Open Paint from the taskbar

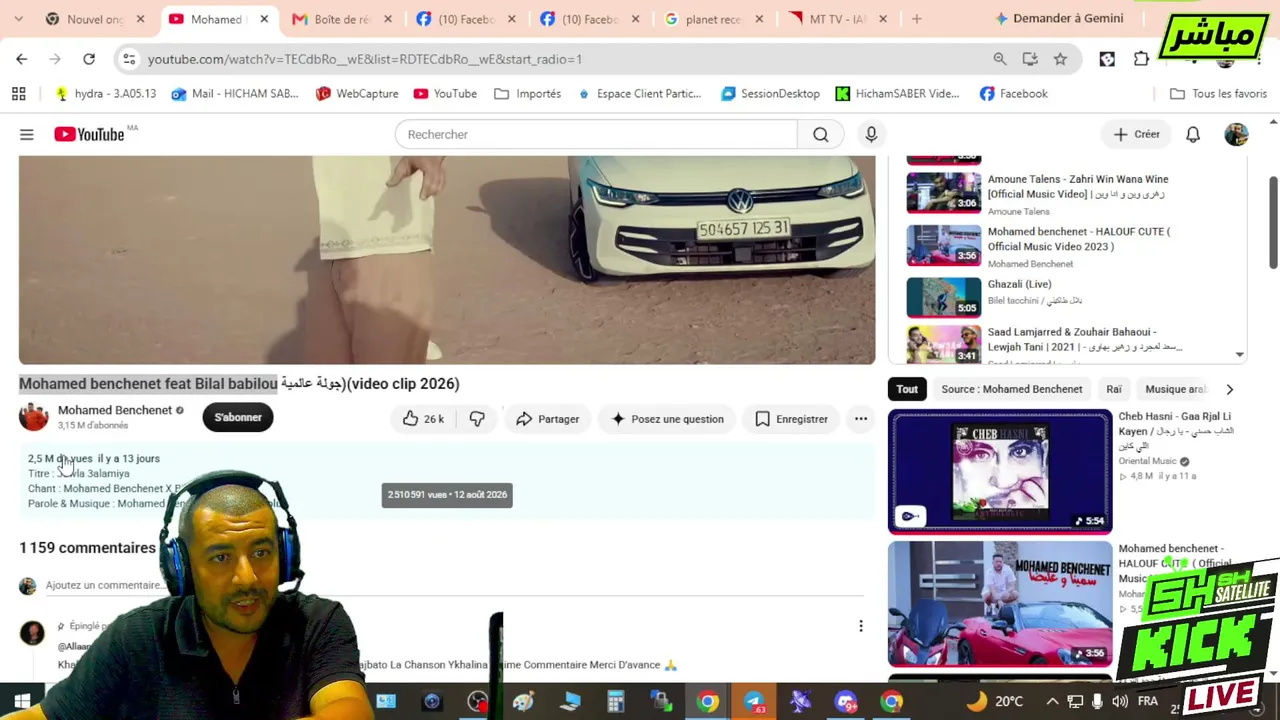click(x=523, y=701)
